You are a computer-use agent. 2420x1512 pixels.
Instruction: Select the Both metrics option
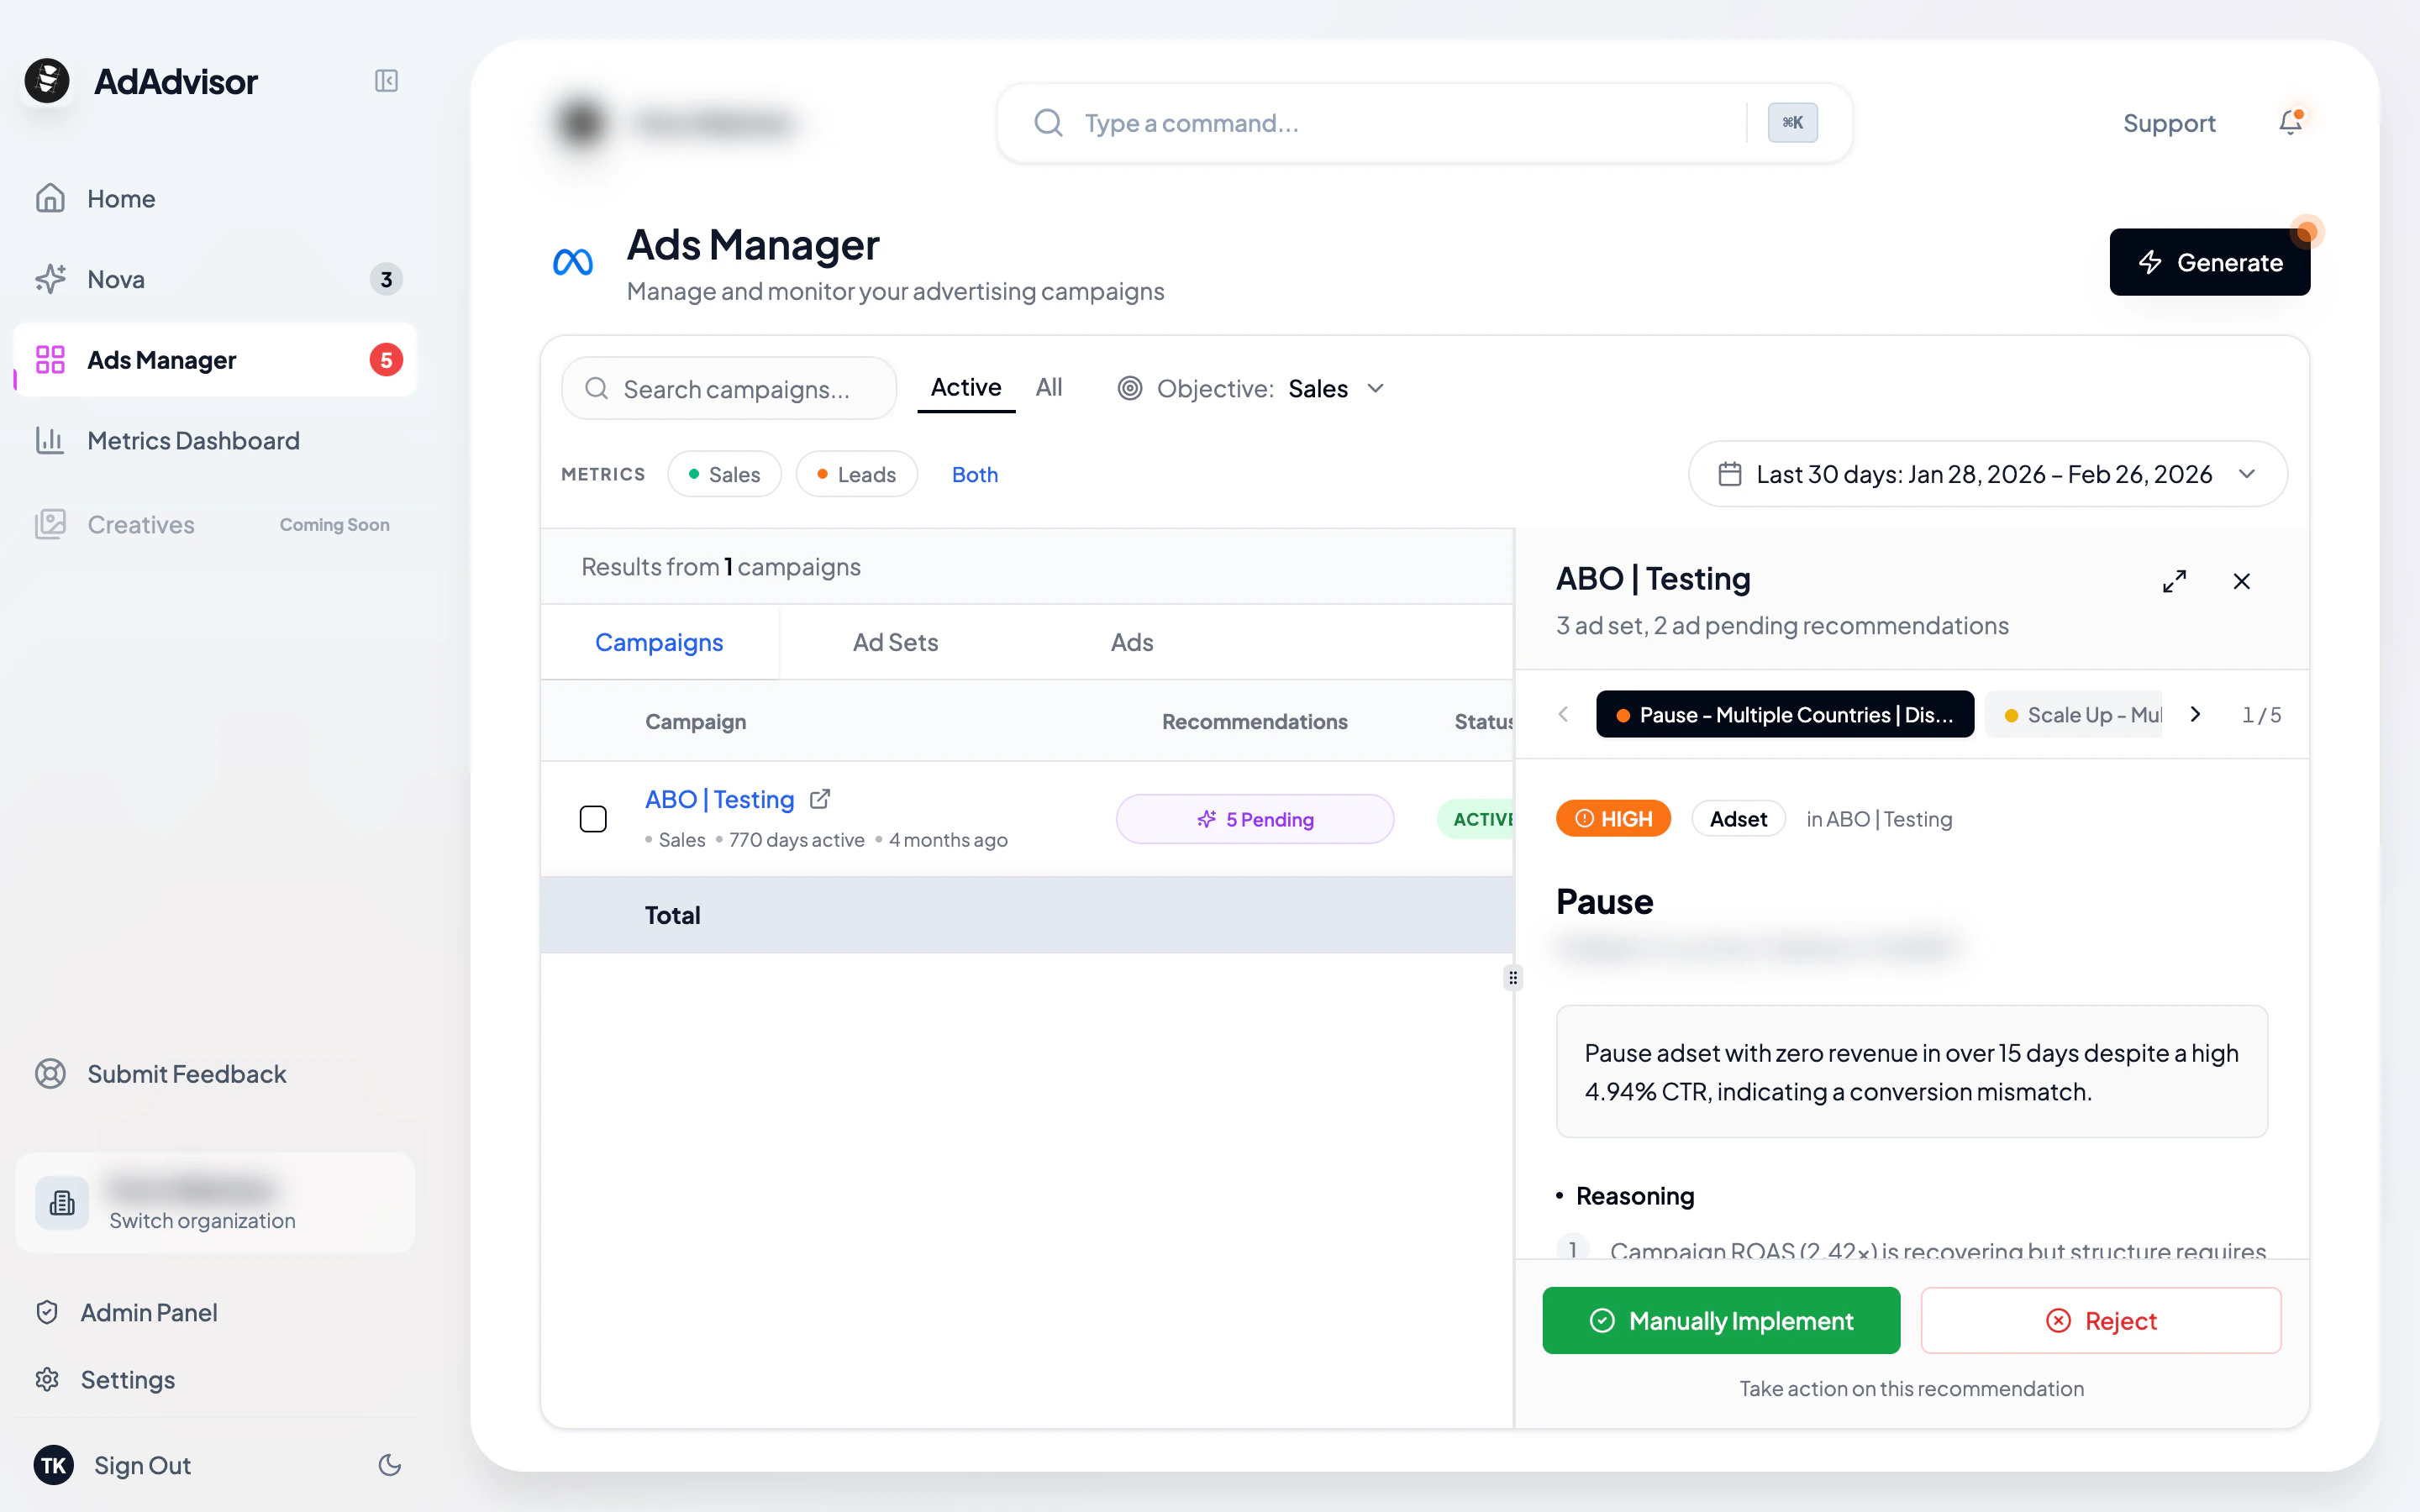975,474
